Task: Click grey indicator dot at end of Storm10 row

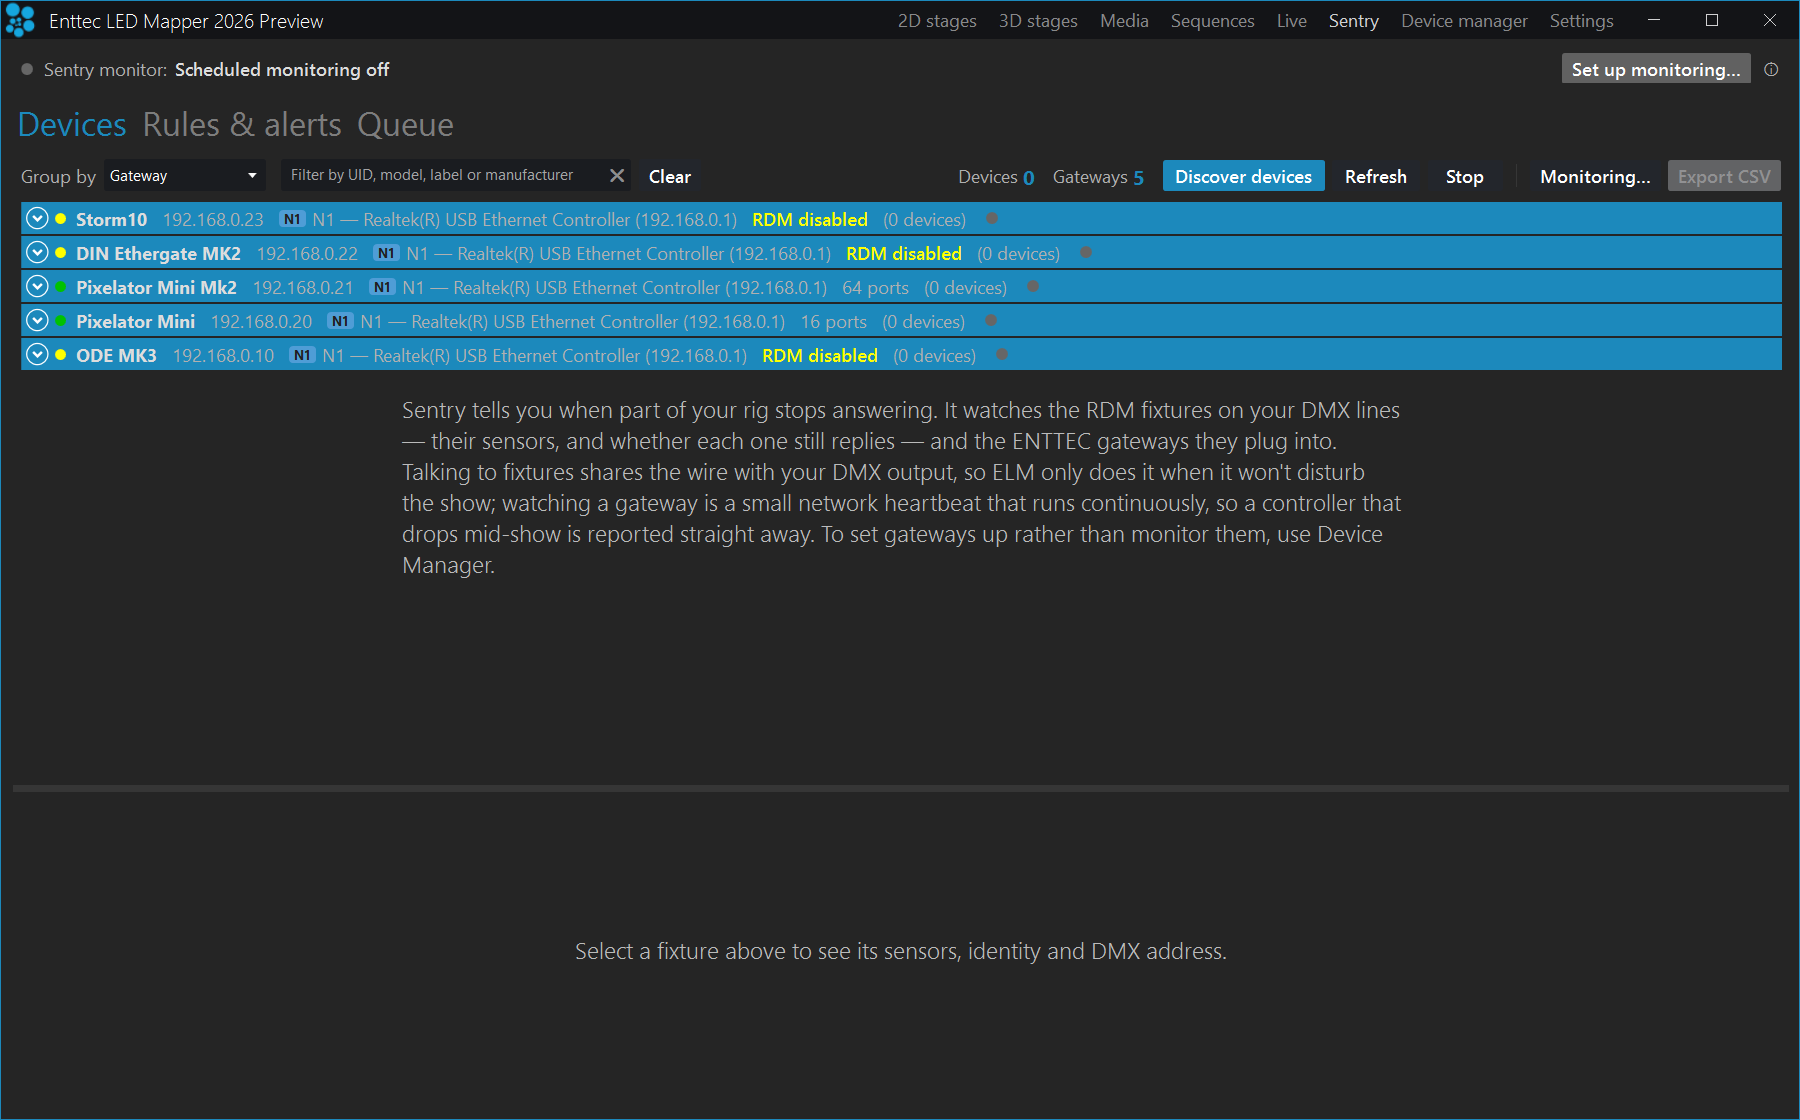Action: pos(992,218)
